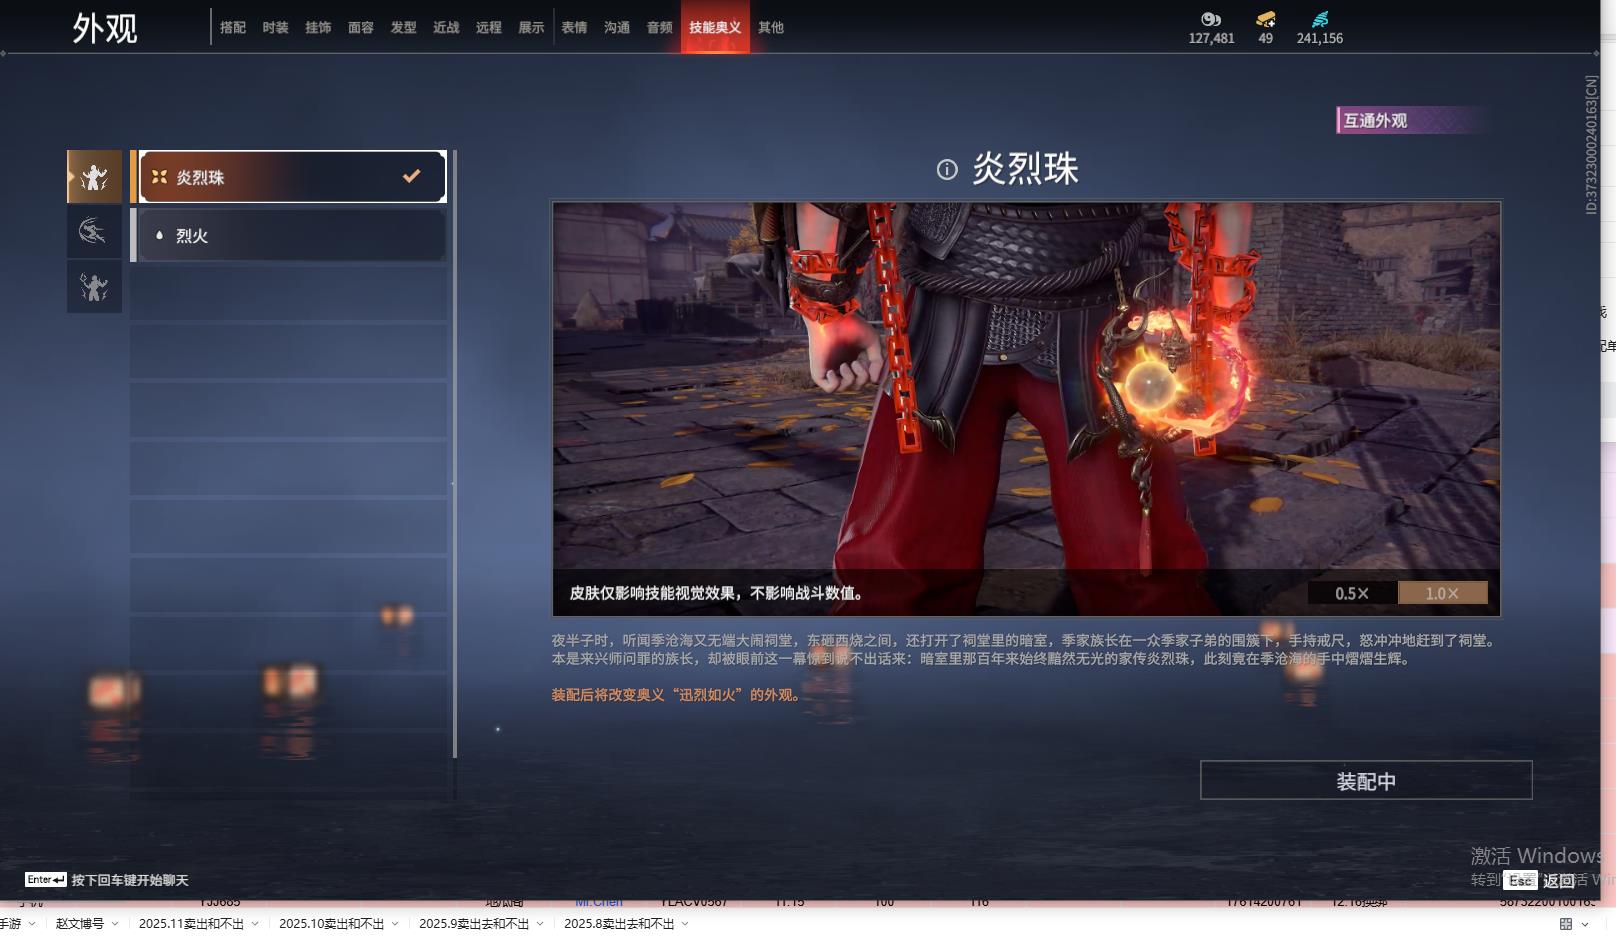Screen dimensions: 1616x939
Task: Switch to the 2025.8卖出去和不出 sheet tab
Action: tap(619, 924)
